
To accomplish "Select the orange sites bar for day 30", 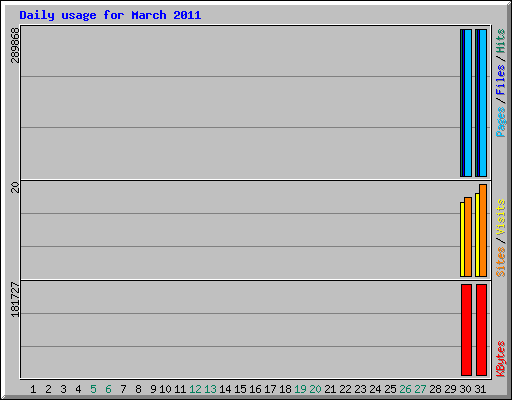I will [x=468, y=237].
